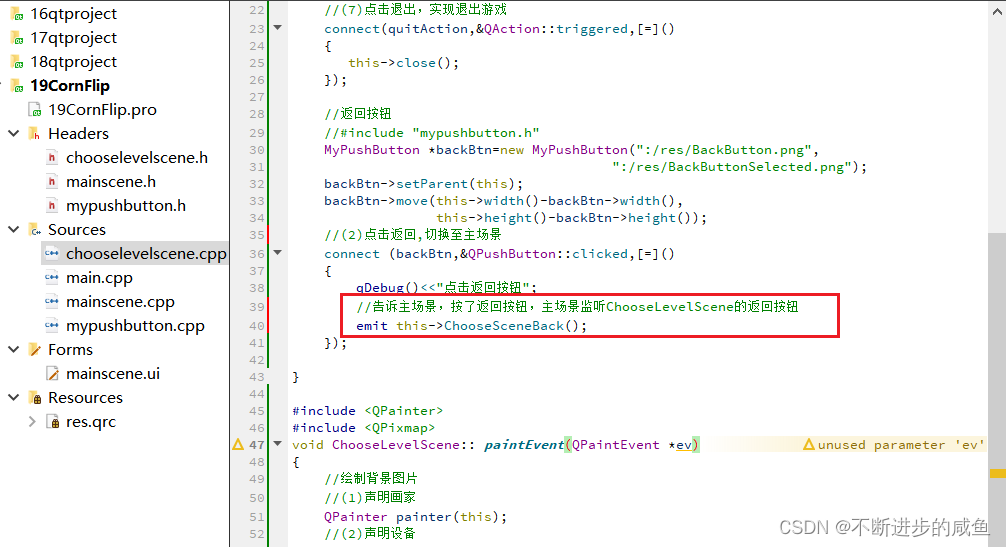Screen dimensions: 1006x547
Task: Select the 18qtproject project entry
Action: (x=73, y=62)
